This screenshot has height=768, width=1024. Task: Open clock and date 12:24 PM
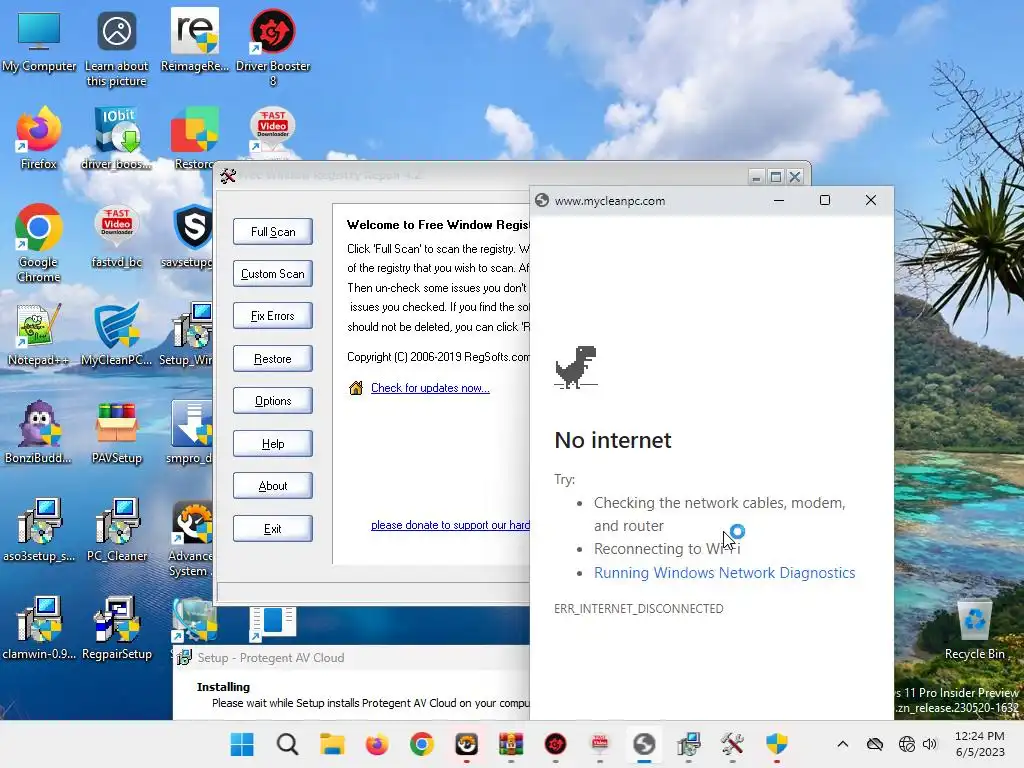coord(980,744)
